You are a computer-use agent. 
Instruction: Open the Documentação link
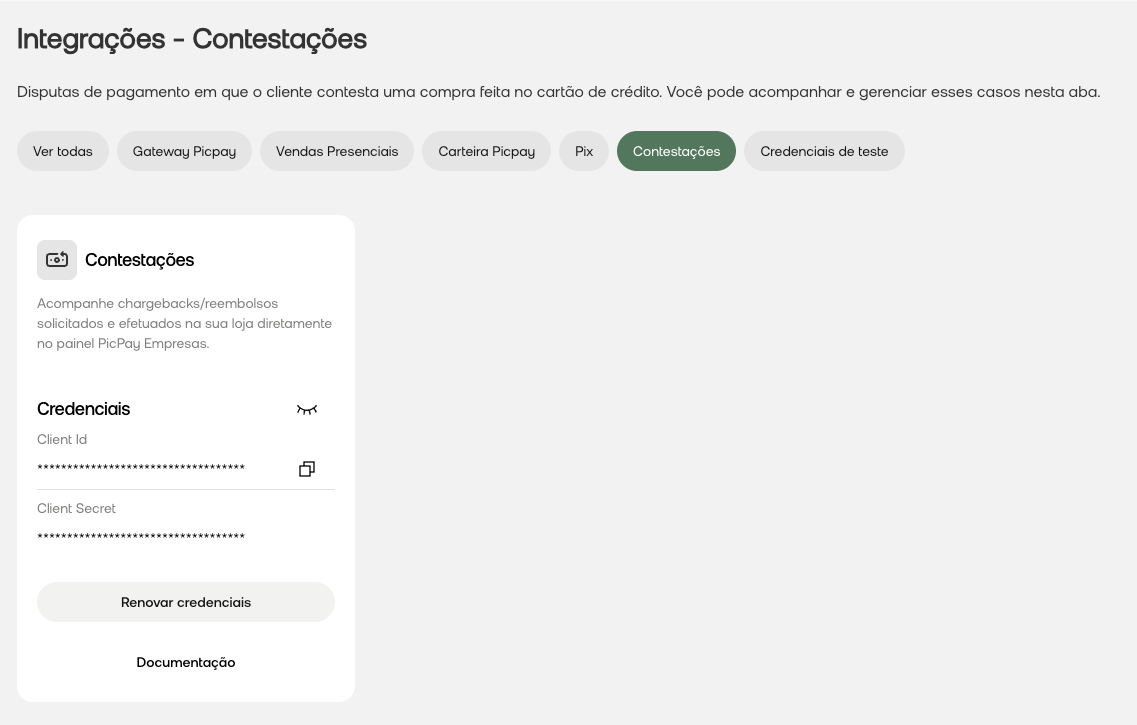coord(185,662)
